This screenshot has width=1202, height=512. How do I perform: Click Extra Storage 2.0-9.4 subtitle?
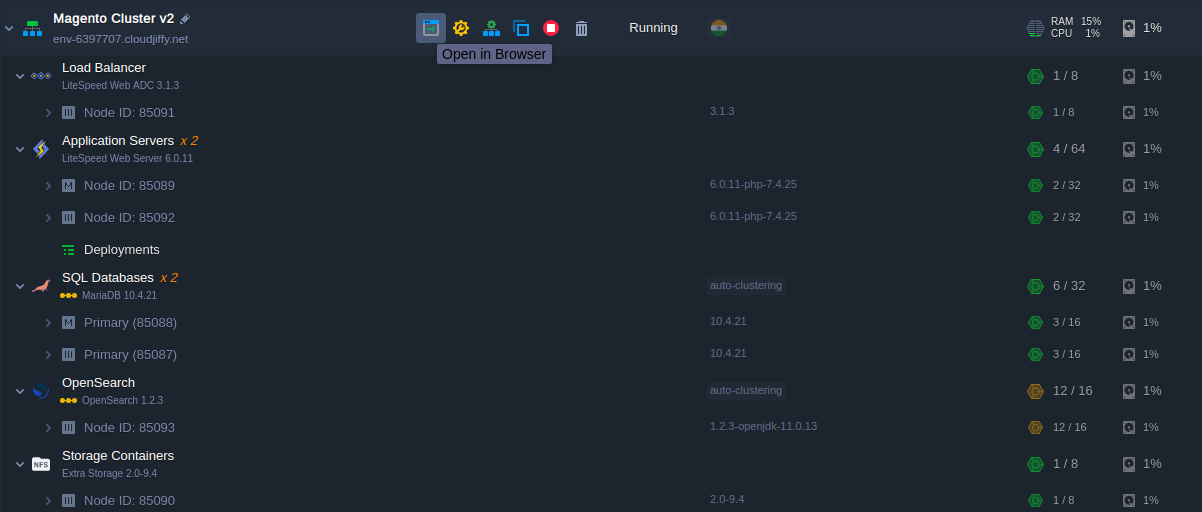(x=109, y=474)
